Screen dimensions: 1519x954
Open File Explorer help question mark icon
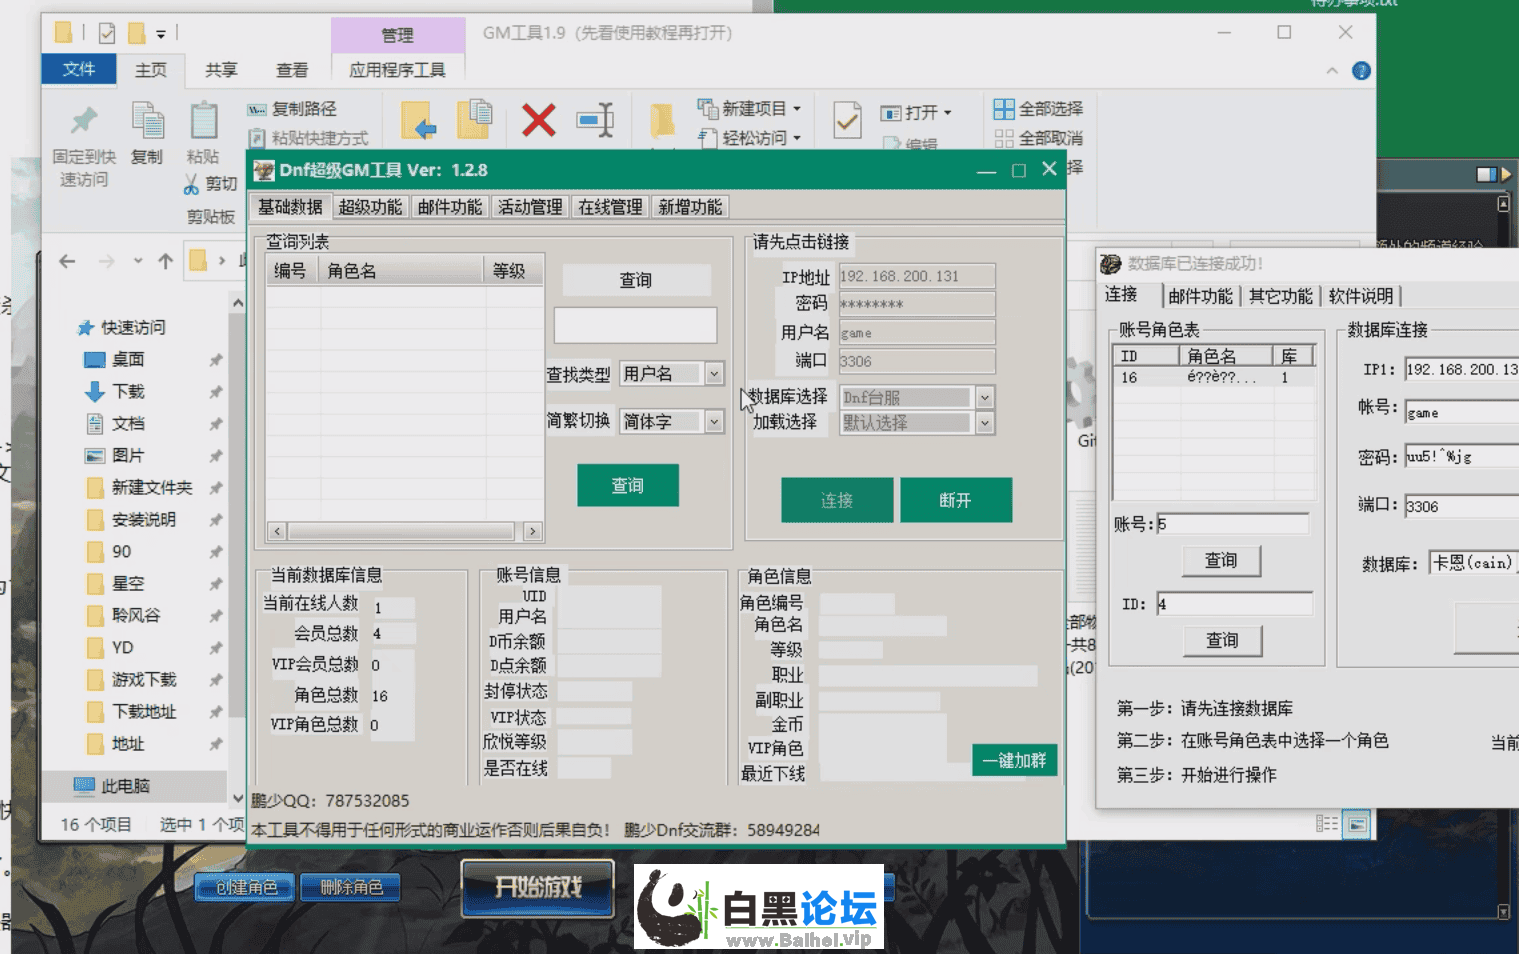[1361, 71]
